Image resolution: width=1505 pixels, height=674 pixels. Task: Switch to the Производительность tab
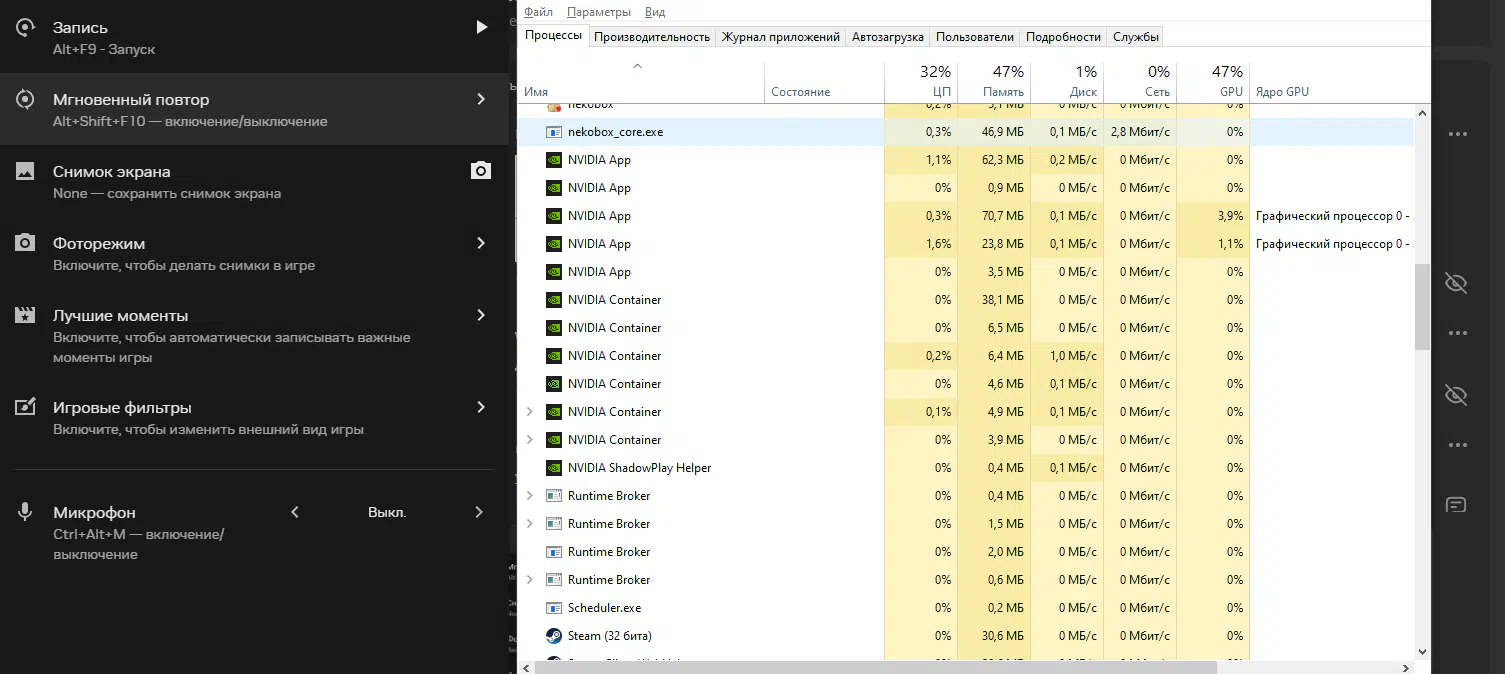pos(652,37)
